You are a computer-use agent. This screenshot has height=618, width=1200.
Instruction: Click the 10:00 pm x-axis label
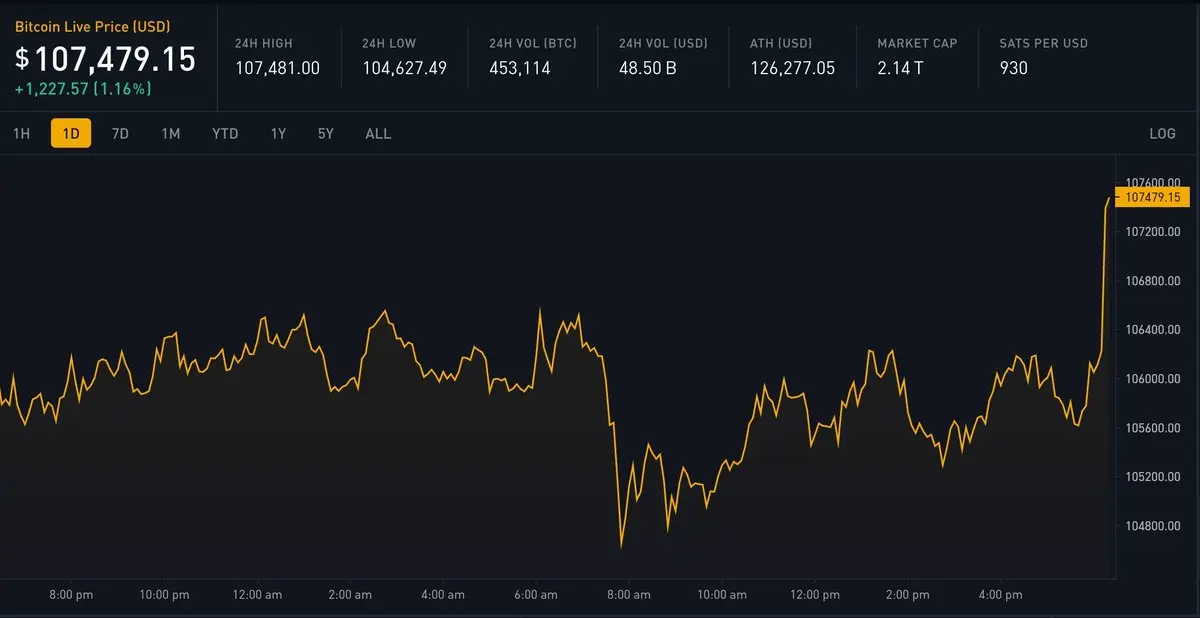pyautogui.click(x=164, y=594)
